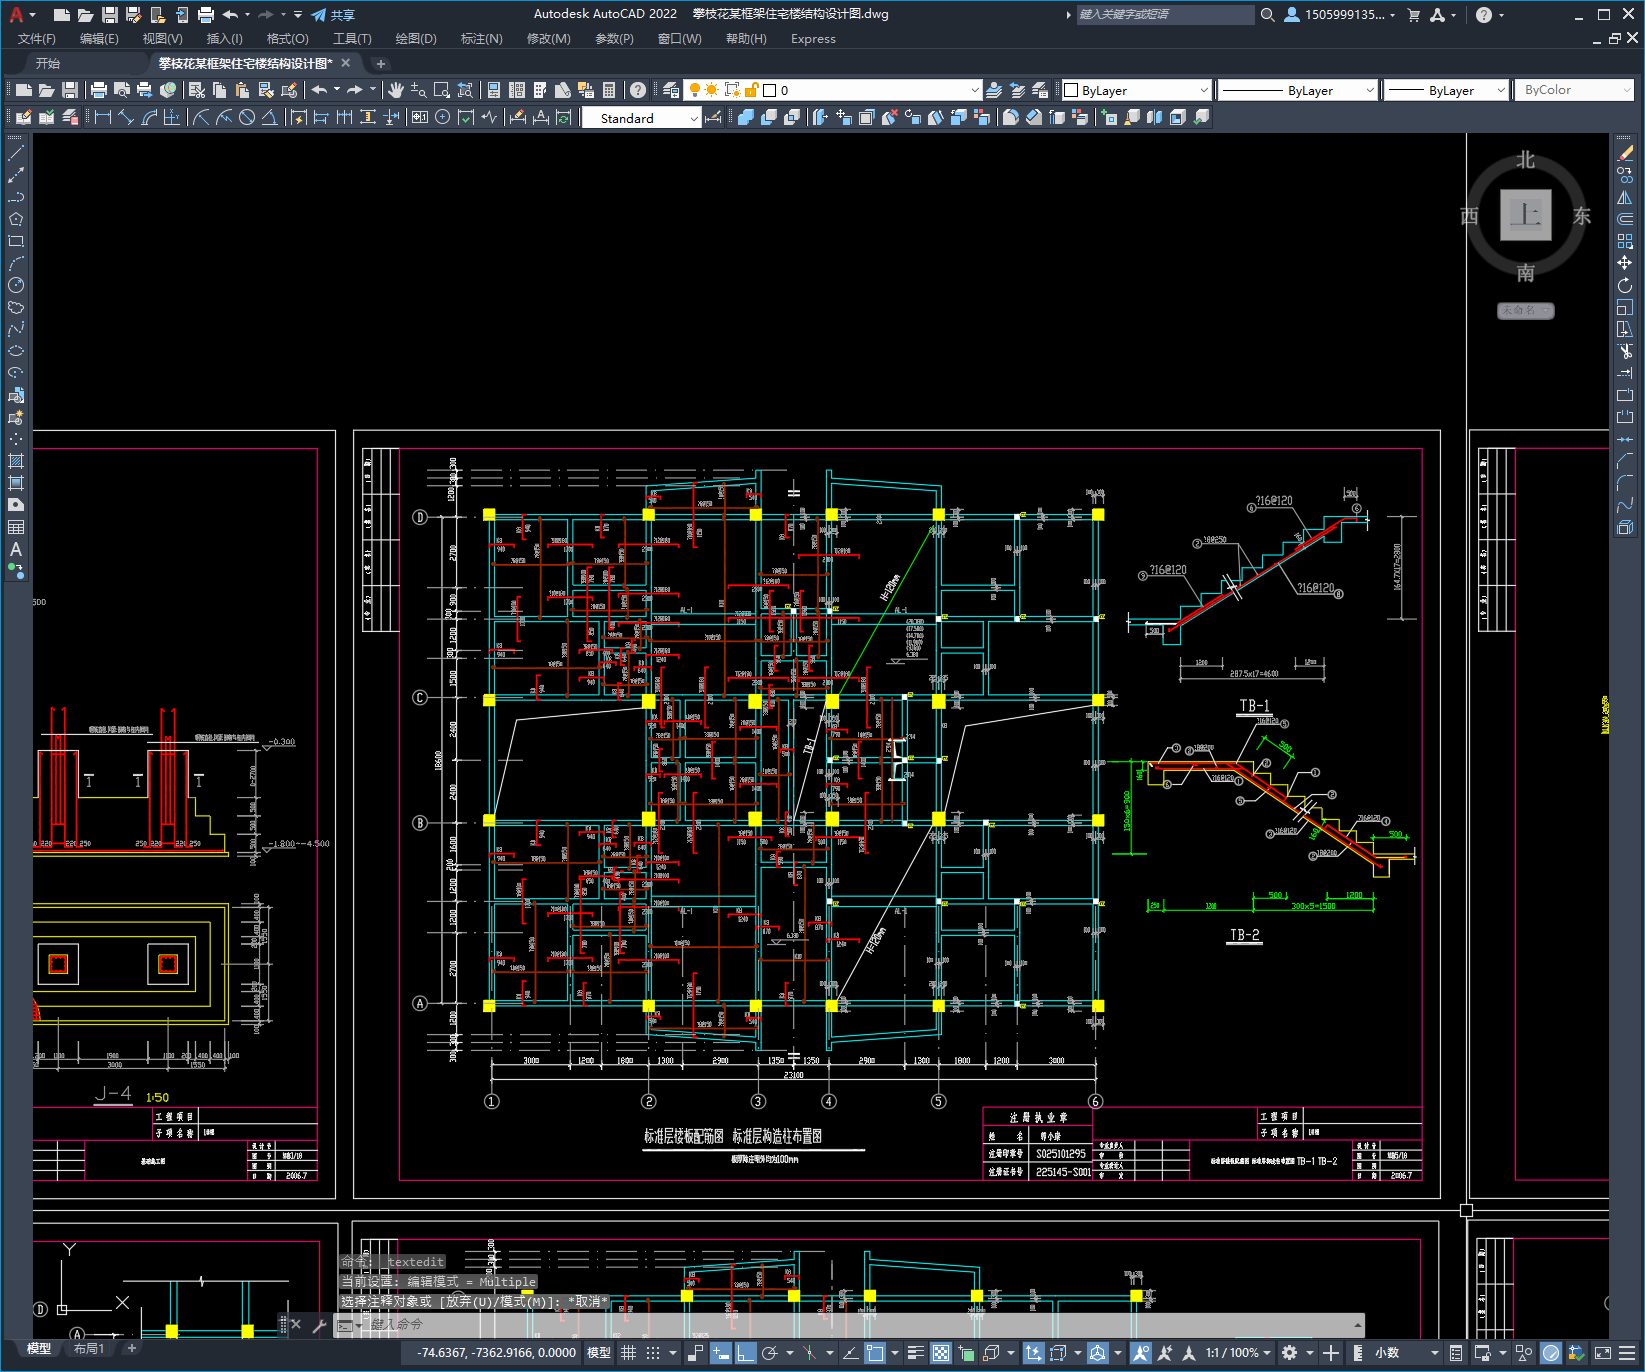Select the Circle tool in the draw toolbar
Screen dimensions: 1645x1372
pos(16,285)
